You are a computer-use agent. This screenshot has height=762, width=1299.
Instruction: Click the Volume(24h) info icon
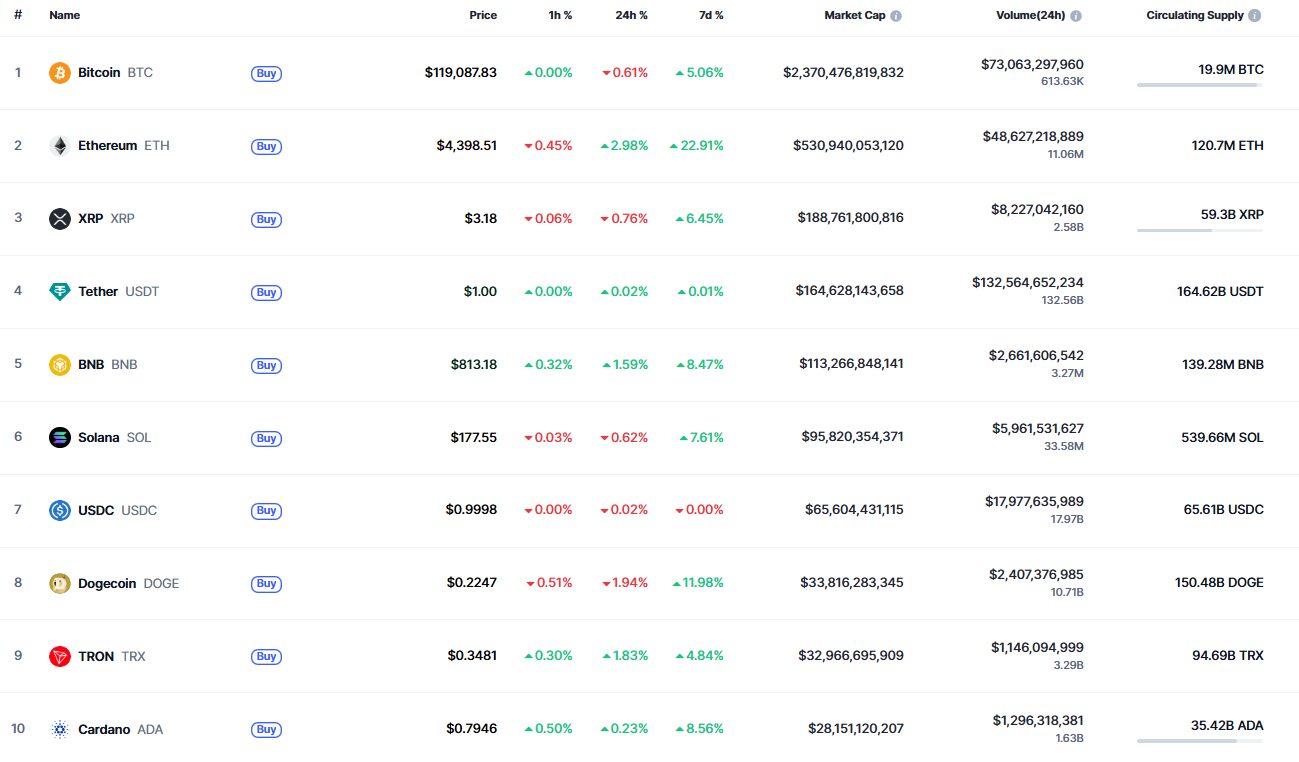[1076, 16]
